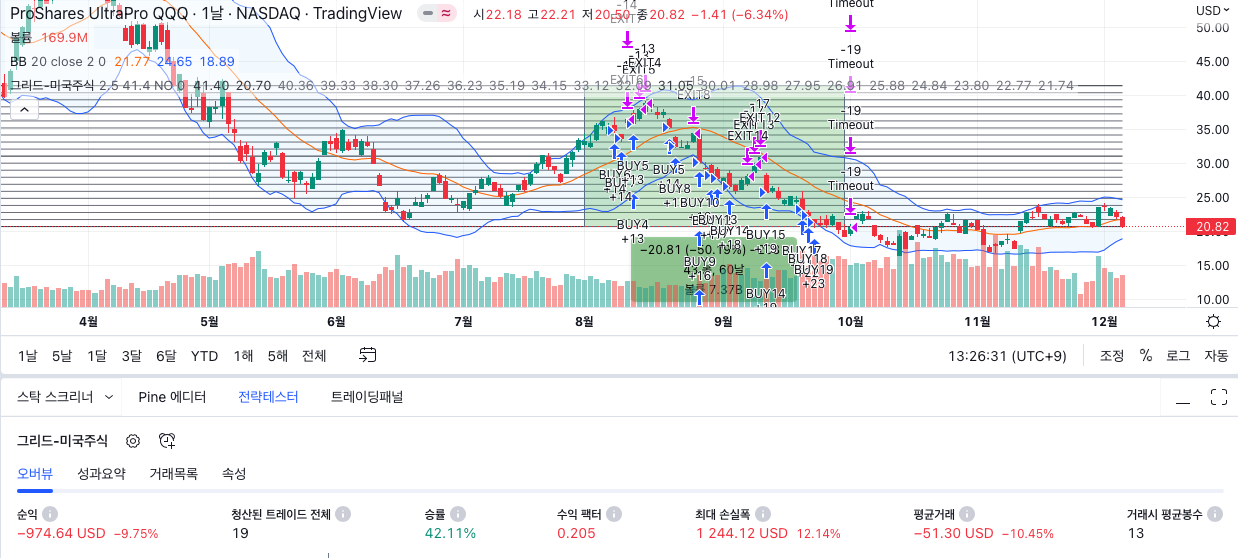
Task: Click the average trade value −51.30 USD
Action: [953, 533]
